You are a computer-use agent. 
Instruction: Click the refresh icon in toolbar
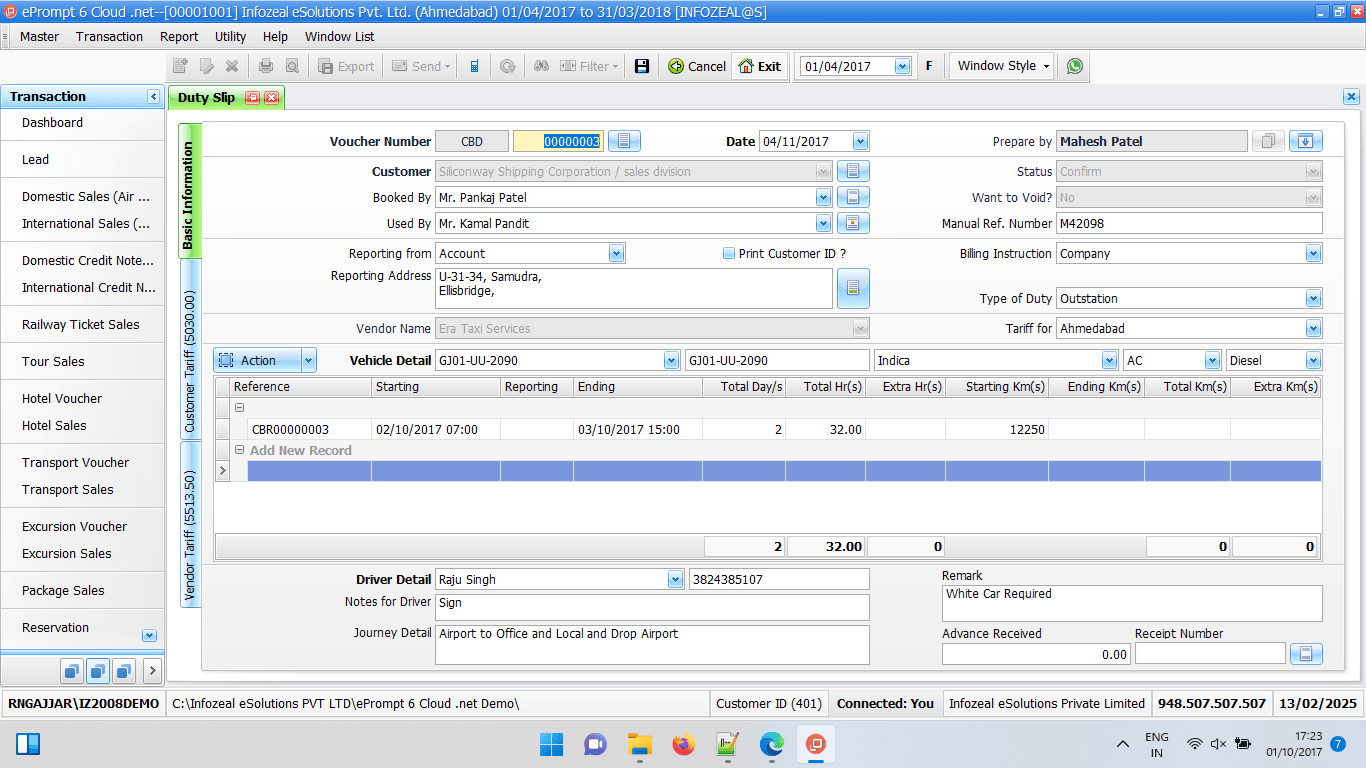point(508,66)
